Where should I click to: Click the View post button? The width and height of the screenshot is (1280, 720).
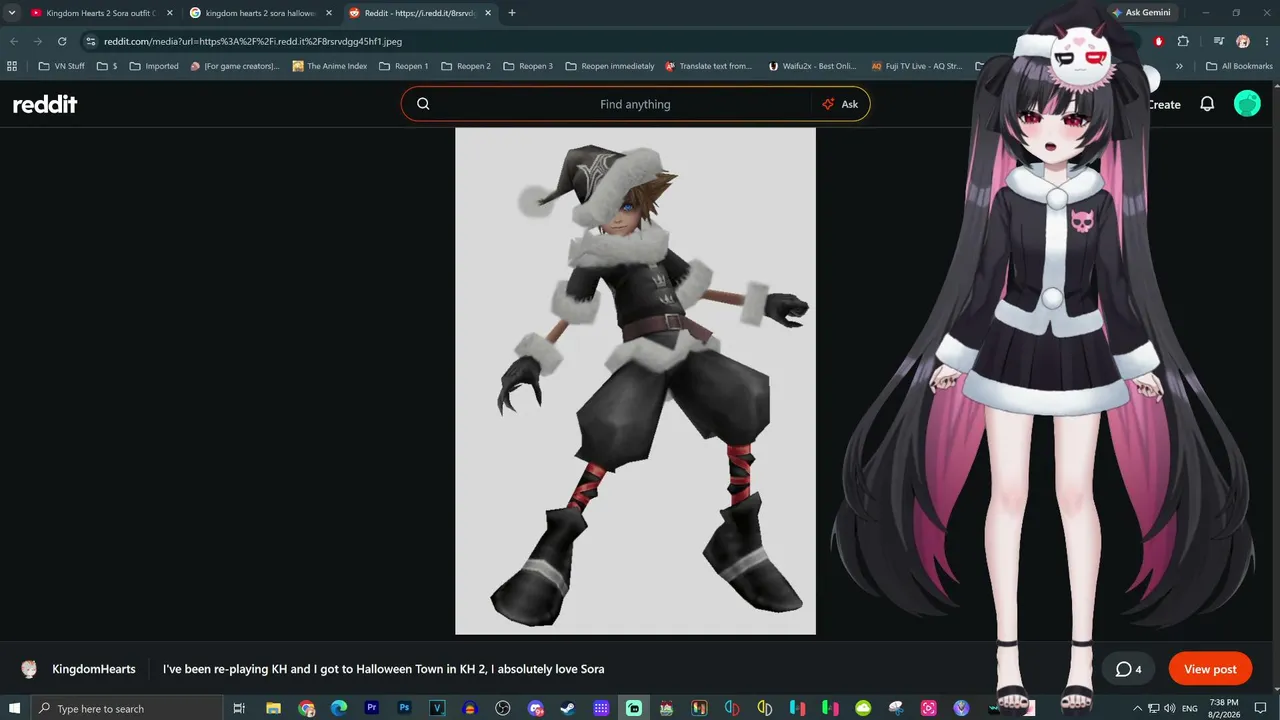point(1210,669)
